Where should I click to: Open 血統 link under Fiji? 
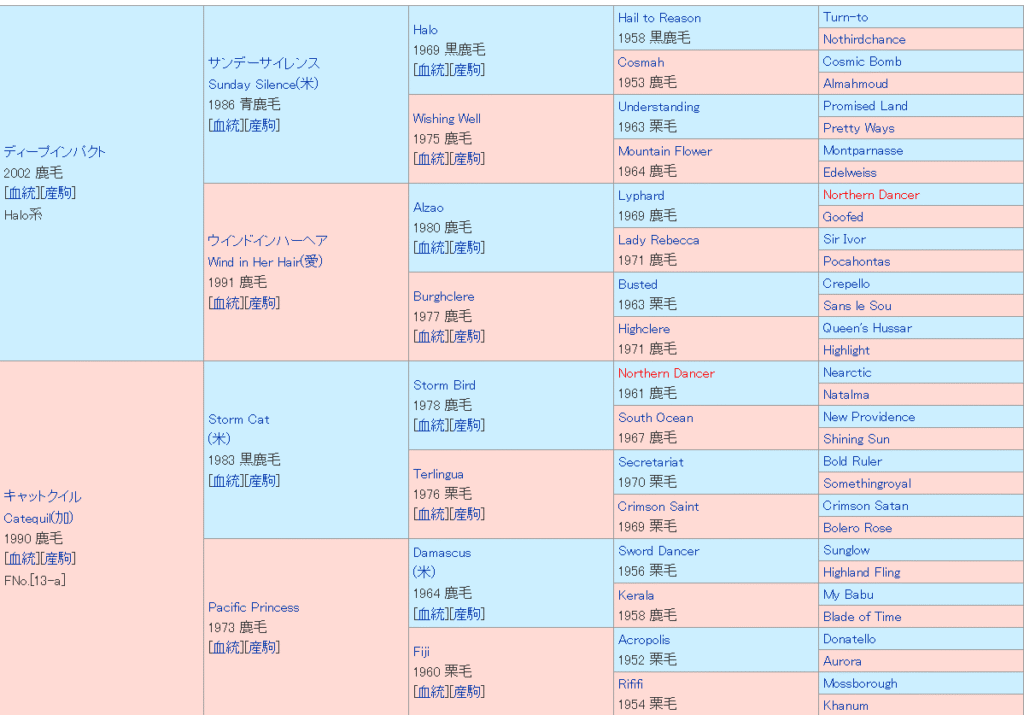[431, 692]
